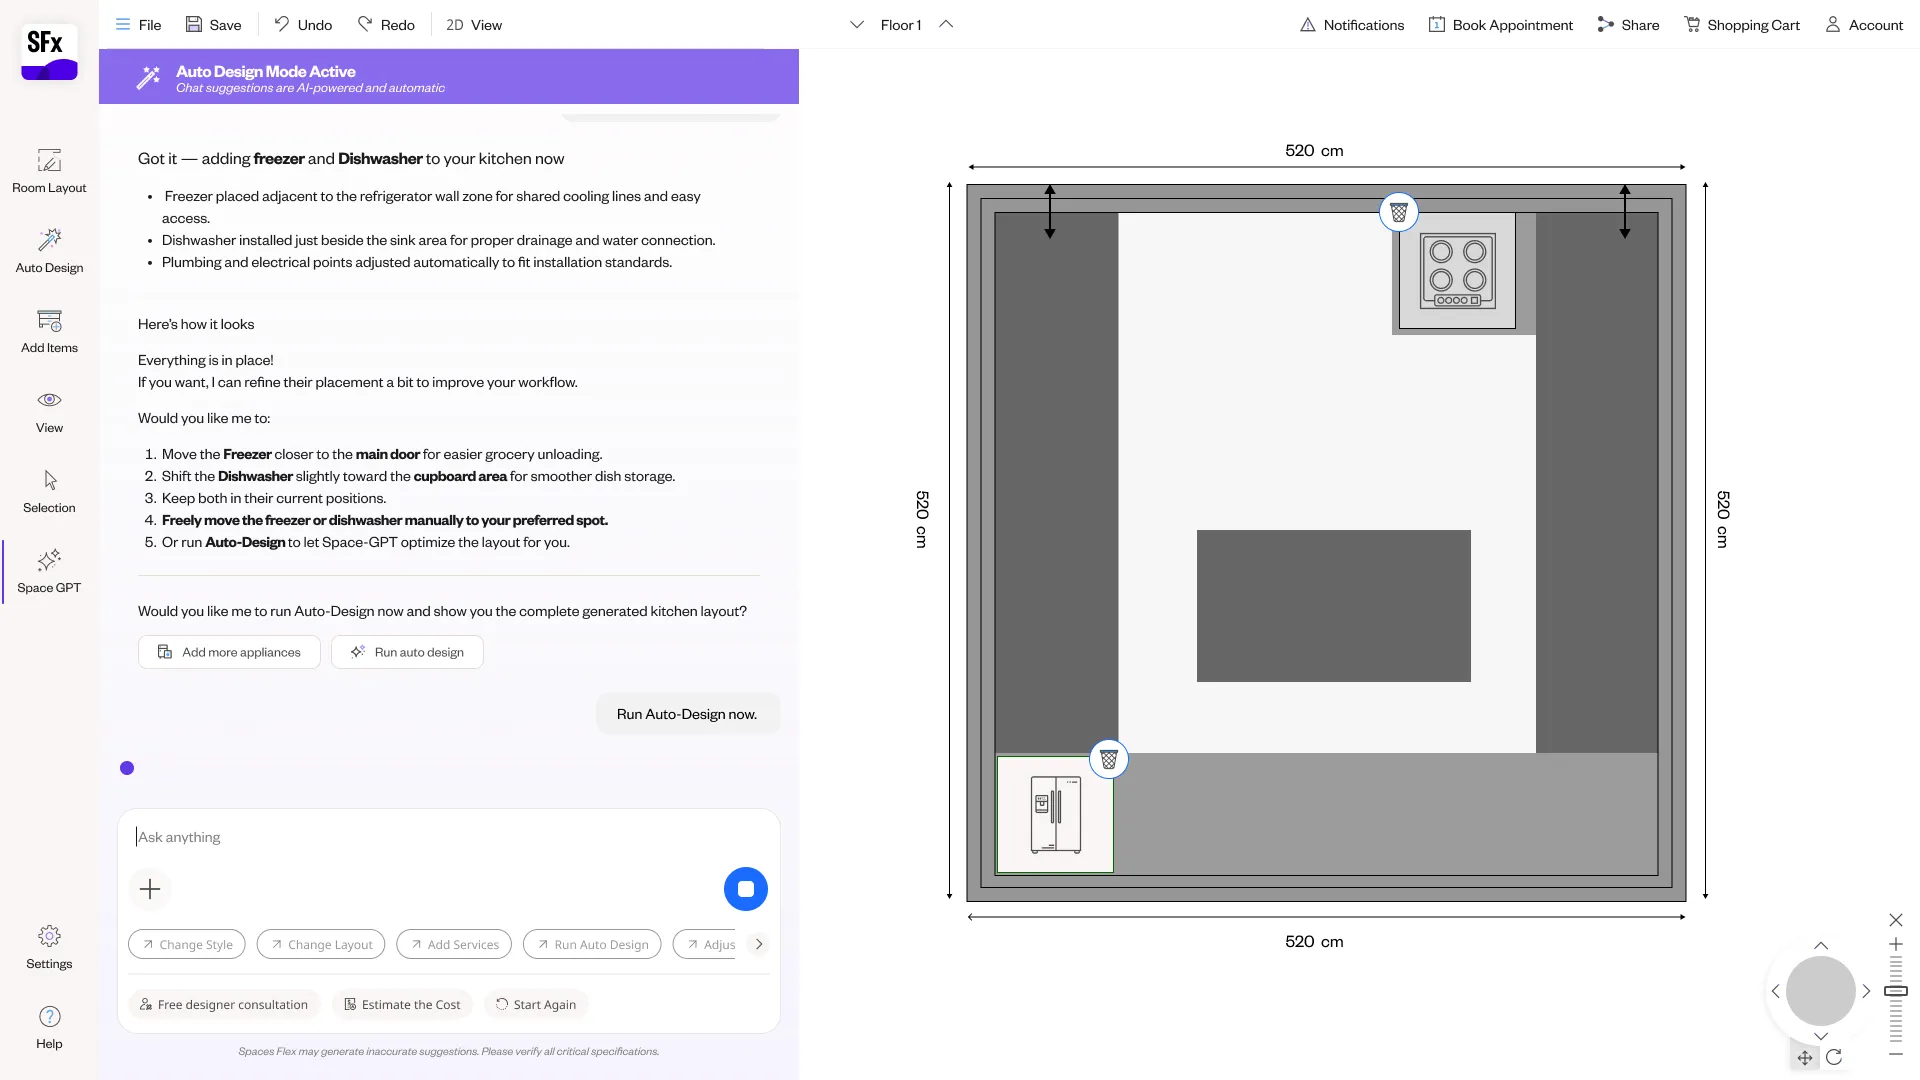Pan the canvas up with navigator arrow
The height and width of the screenshot is (1080, 1920).
(1821, 945)
